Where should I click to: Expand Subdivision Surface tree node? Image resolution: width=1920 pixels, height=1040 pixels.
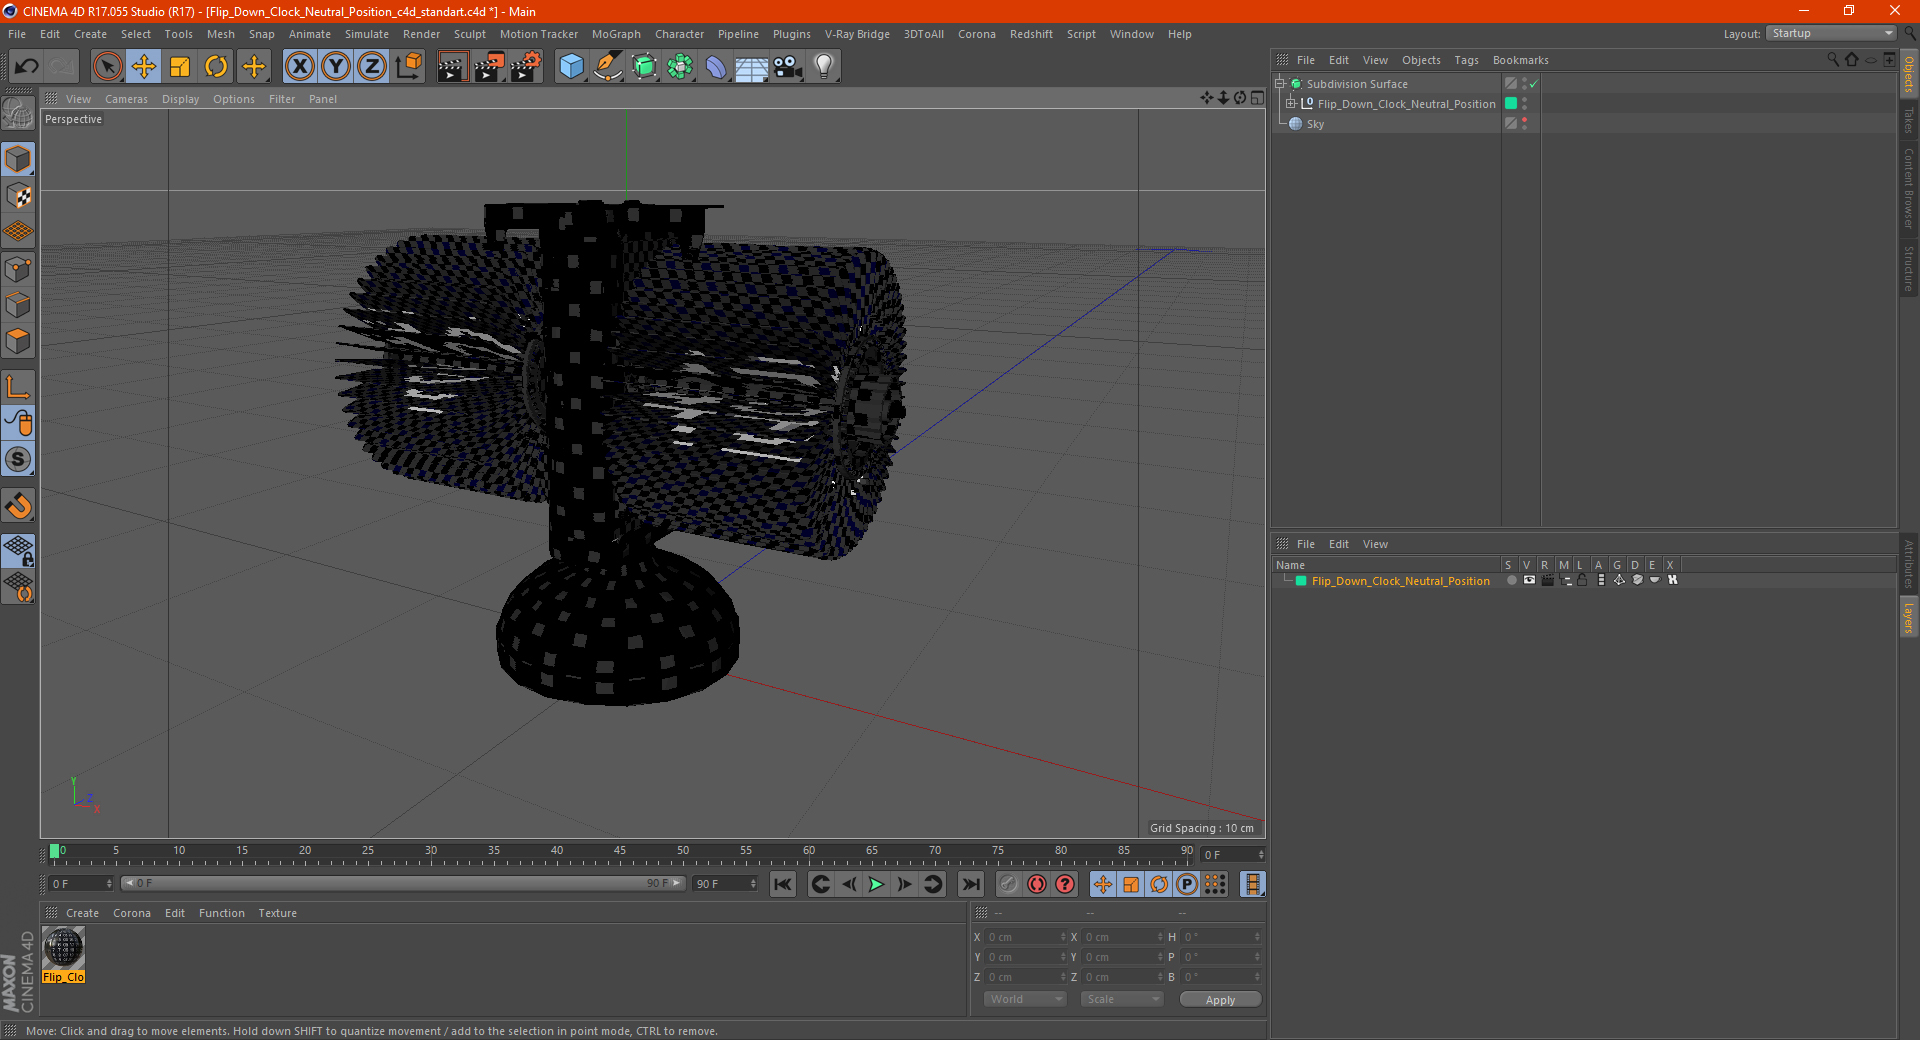tap(1279, 84)
